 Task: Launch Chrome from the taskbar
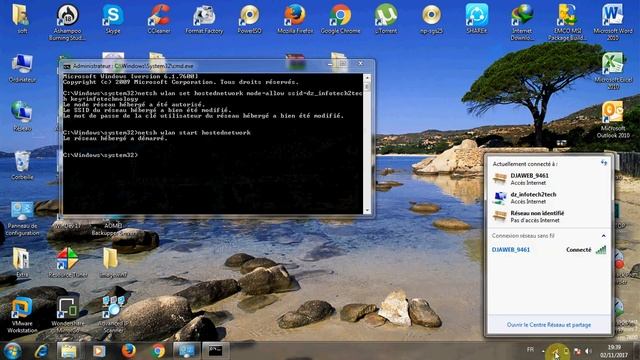click(158, 351)
